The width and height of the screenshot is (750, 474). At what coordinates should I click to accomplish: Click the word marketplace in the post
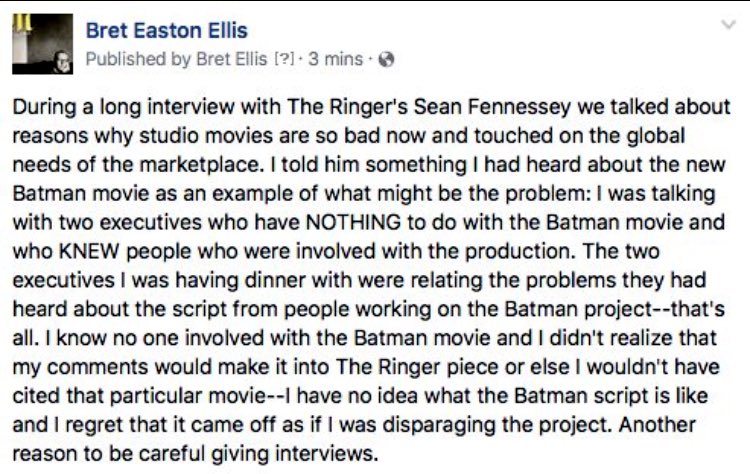pos(200,165)
